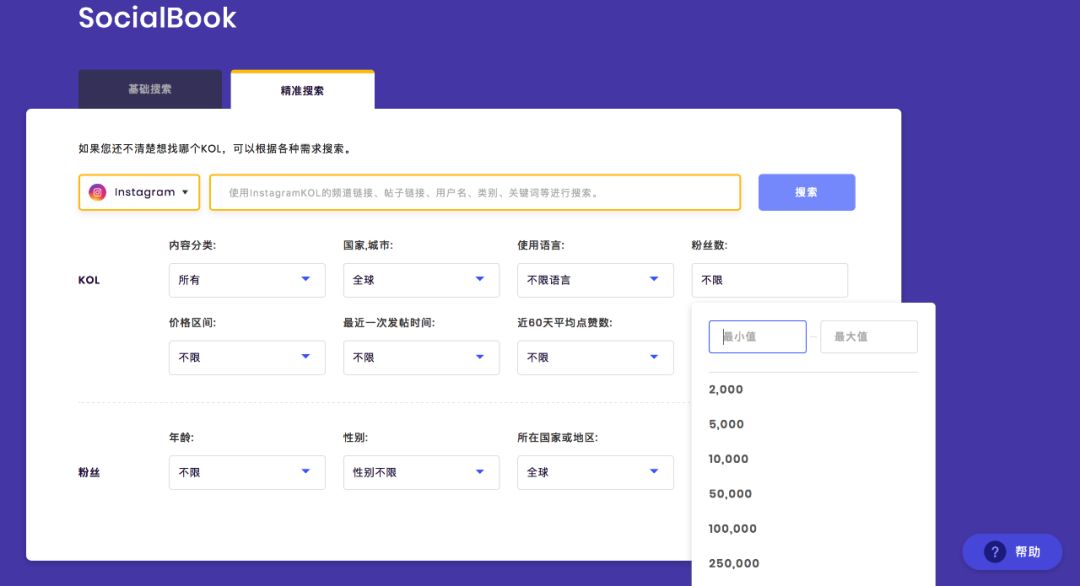
Task: Click the 粉丝数 不限 field
Action: coord(770,280)
